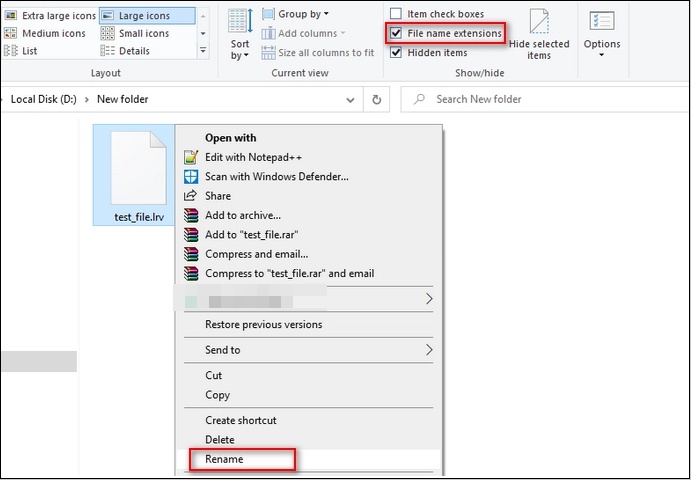Choose Compress and email...
Screen dimensions: 691x480
pos(308,254)
